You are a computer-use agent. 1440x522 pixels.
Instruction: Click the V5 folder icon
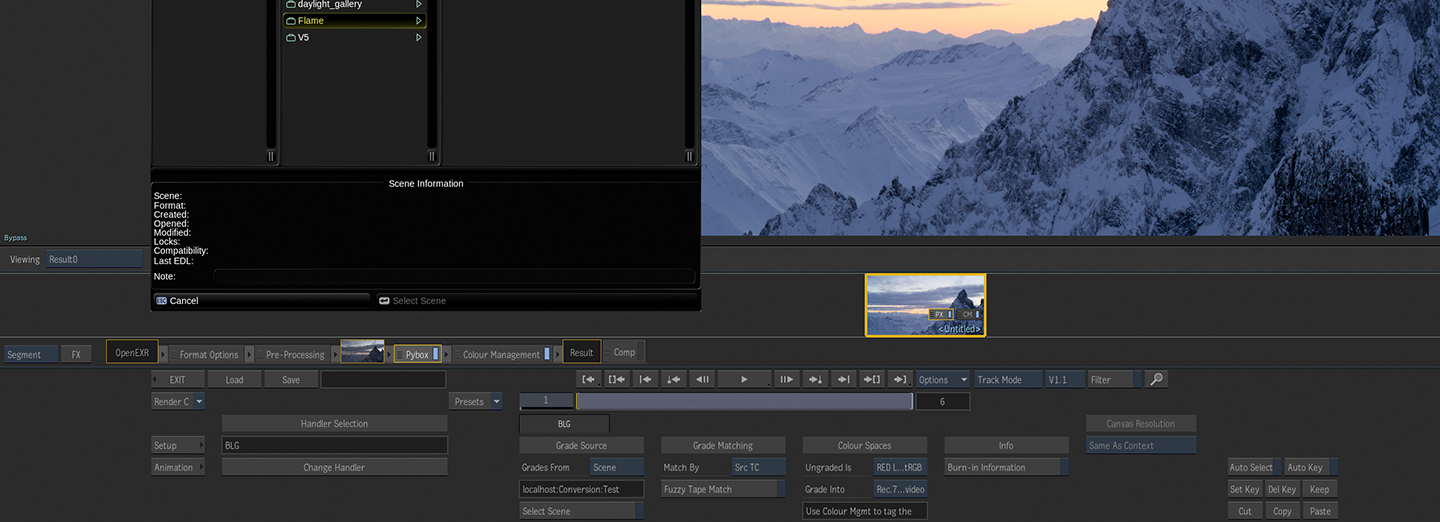click(291, 38)
